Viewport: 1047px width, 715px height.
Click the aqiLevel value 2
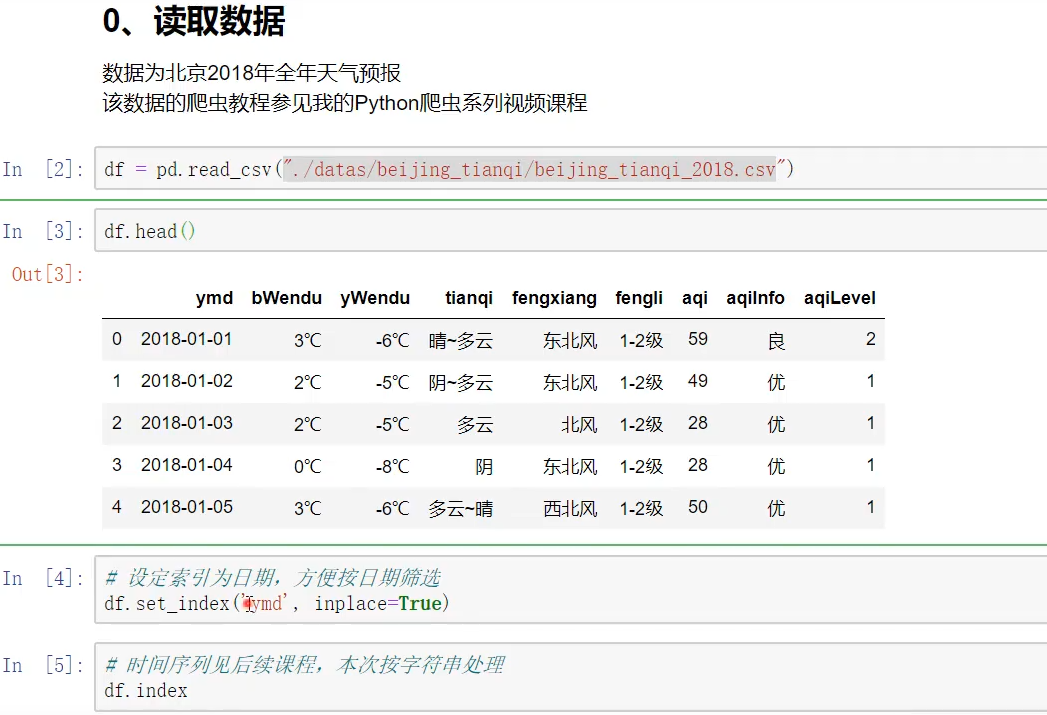871,339
